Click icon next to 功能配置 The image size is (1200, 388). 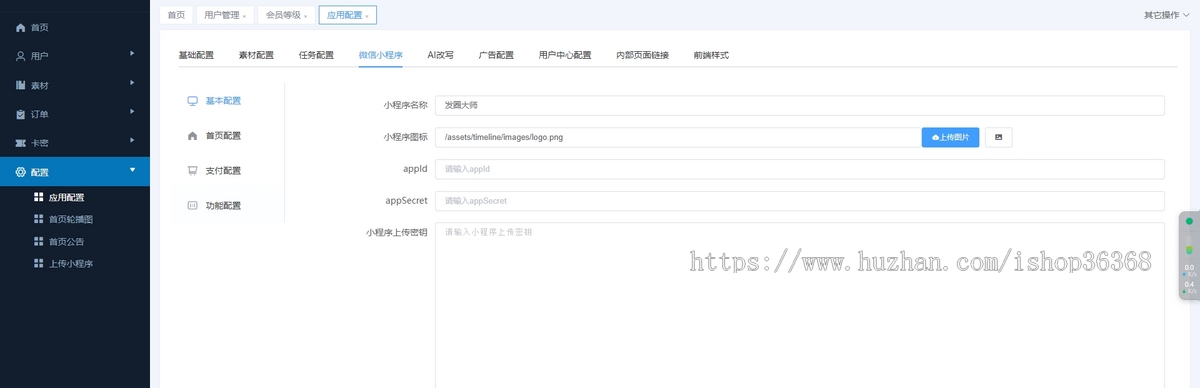point(192,205)
